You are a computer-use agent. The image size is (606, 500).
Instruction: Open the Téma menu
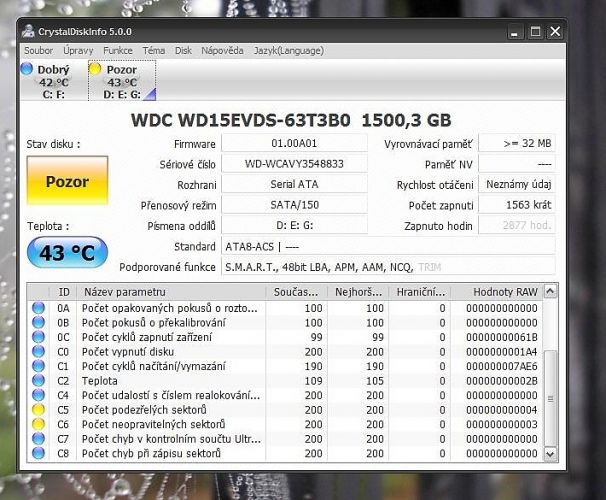[154, 51]
